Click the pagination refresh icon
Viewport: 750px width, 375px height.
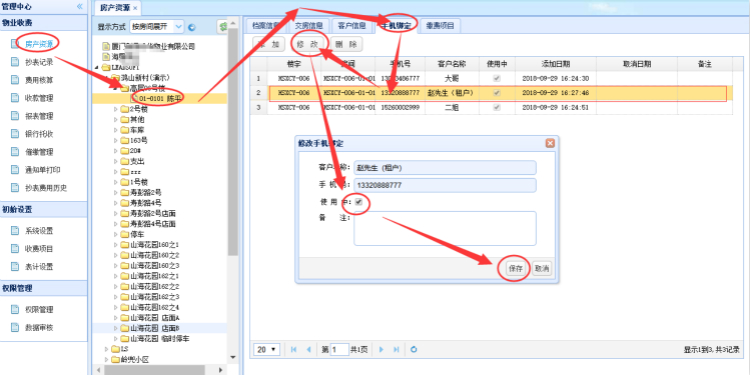click(x=414, y=350)
